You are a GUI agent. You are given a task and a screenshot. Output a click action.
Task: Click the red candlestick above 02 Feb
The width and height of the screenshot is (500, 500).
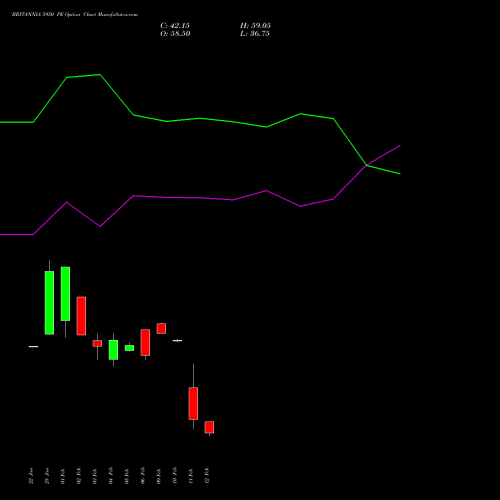tap(81, 316)
